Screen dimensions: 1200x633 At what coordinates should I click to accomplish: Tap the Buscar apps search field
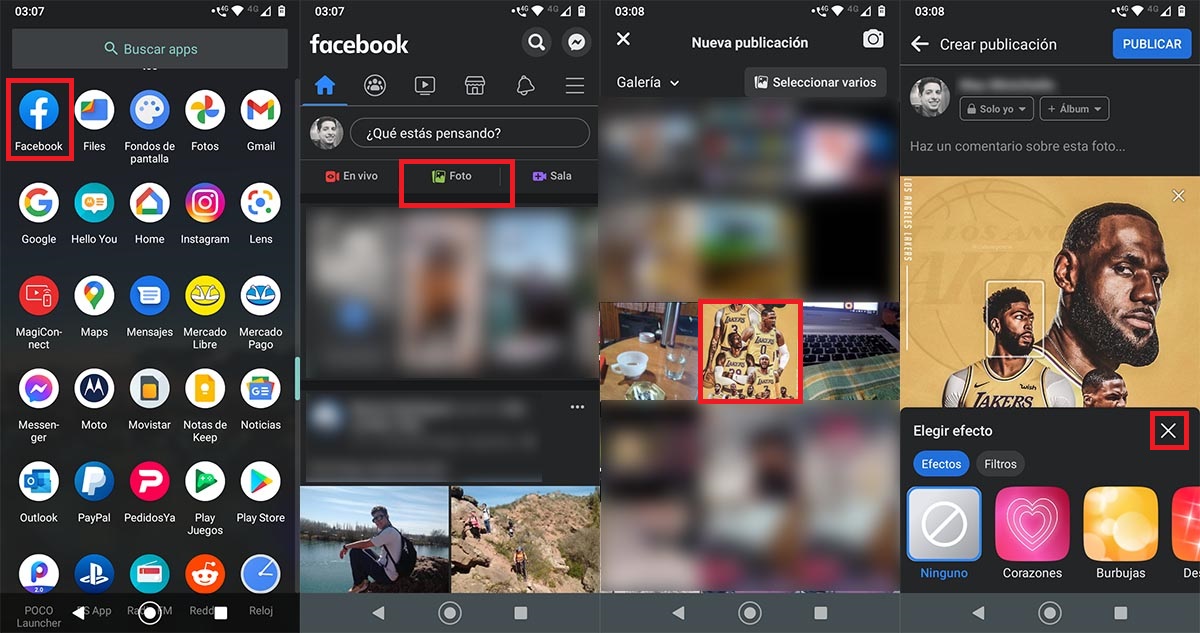[x=150, y=49]
